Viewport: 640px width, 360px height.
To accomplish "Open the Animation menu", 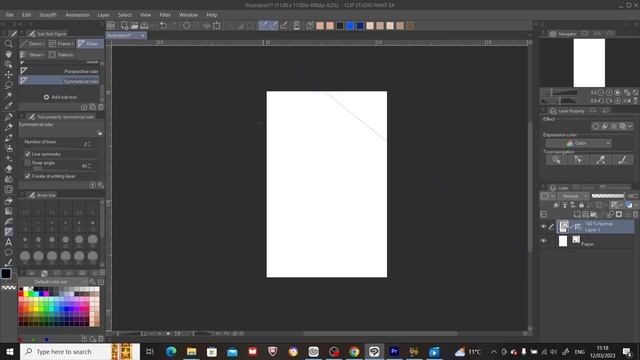I will [77, 15].
